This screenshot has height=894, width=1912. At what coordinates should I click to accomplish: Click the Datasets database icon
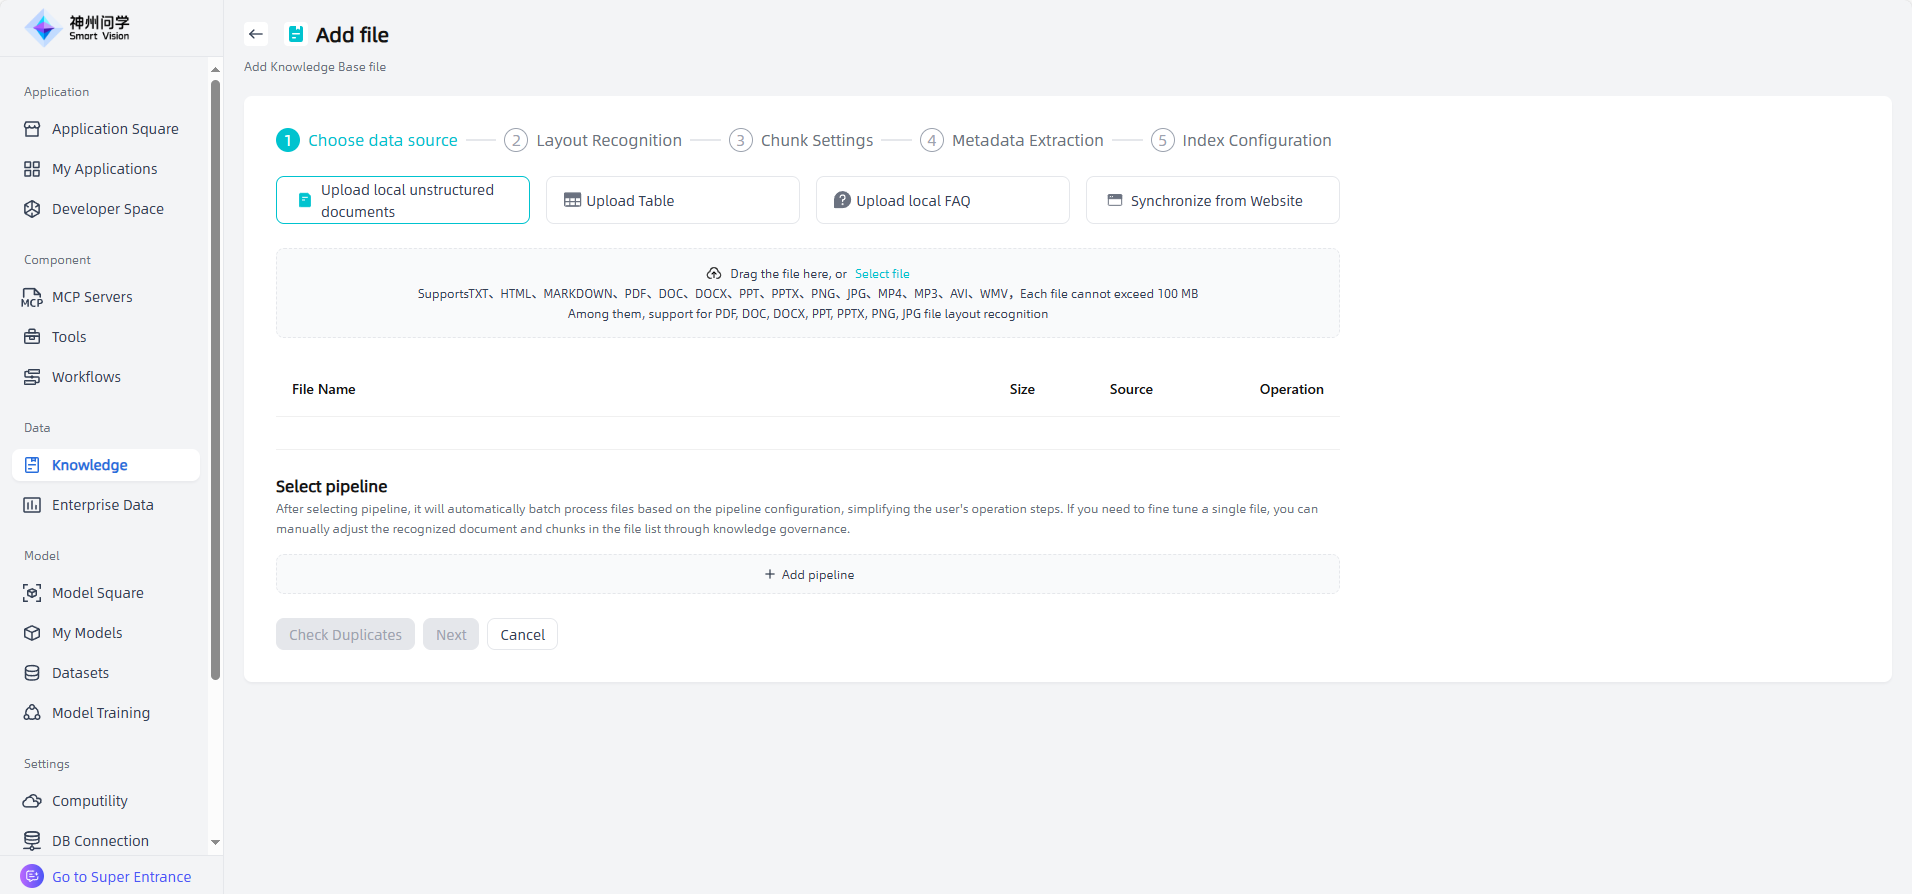coord(32,673)
